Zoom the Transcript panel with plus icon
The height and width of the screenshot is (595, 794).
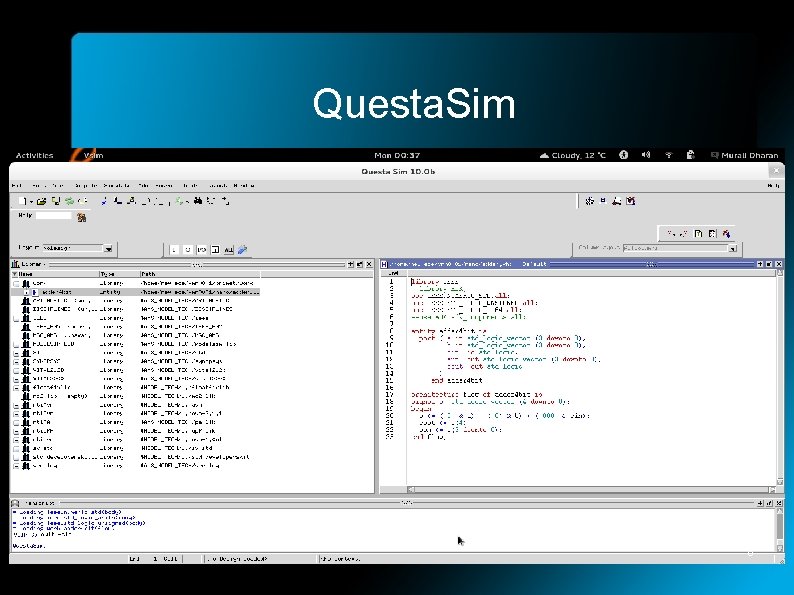point(760,503)
